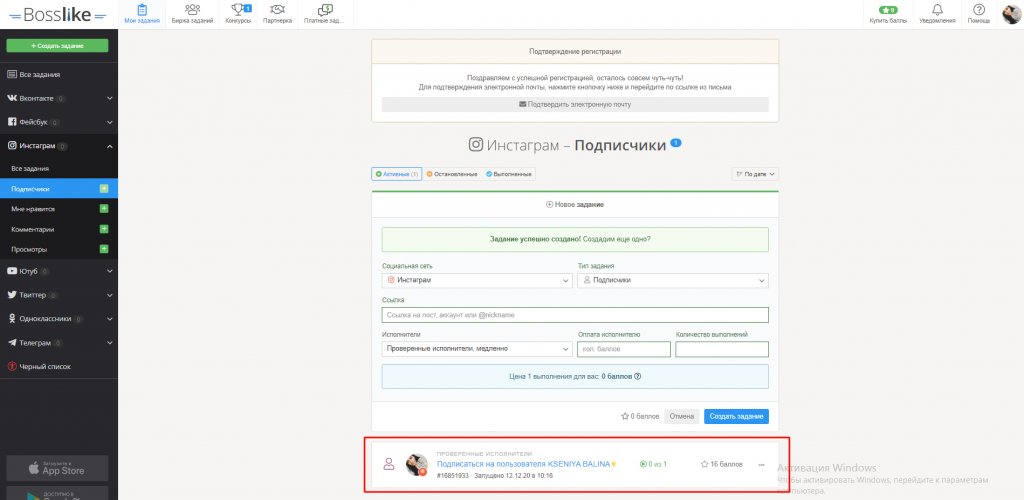Open top Все задания sidebar item
This screenshot has width=1024, height=500.
click(x=59, y=74)
